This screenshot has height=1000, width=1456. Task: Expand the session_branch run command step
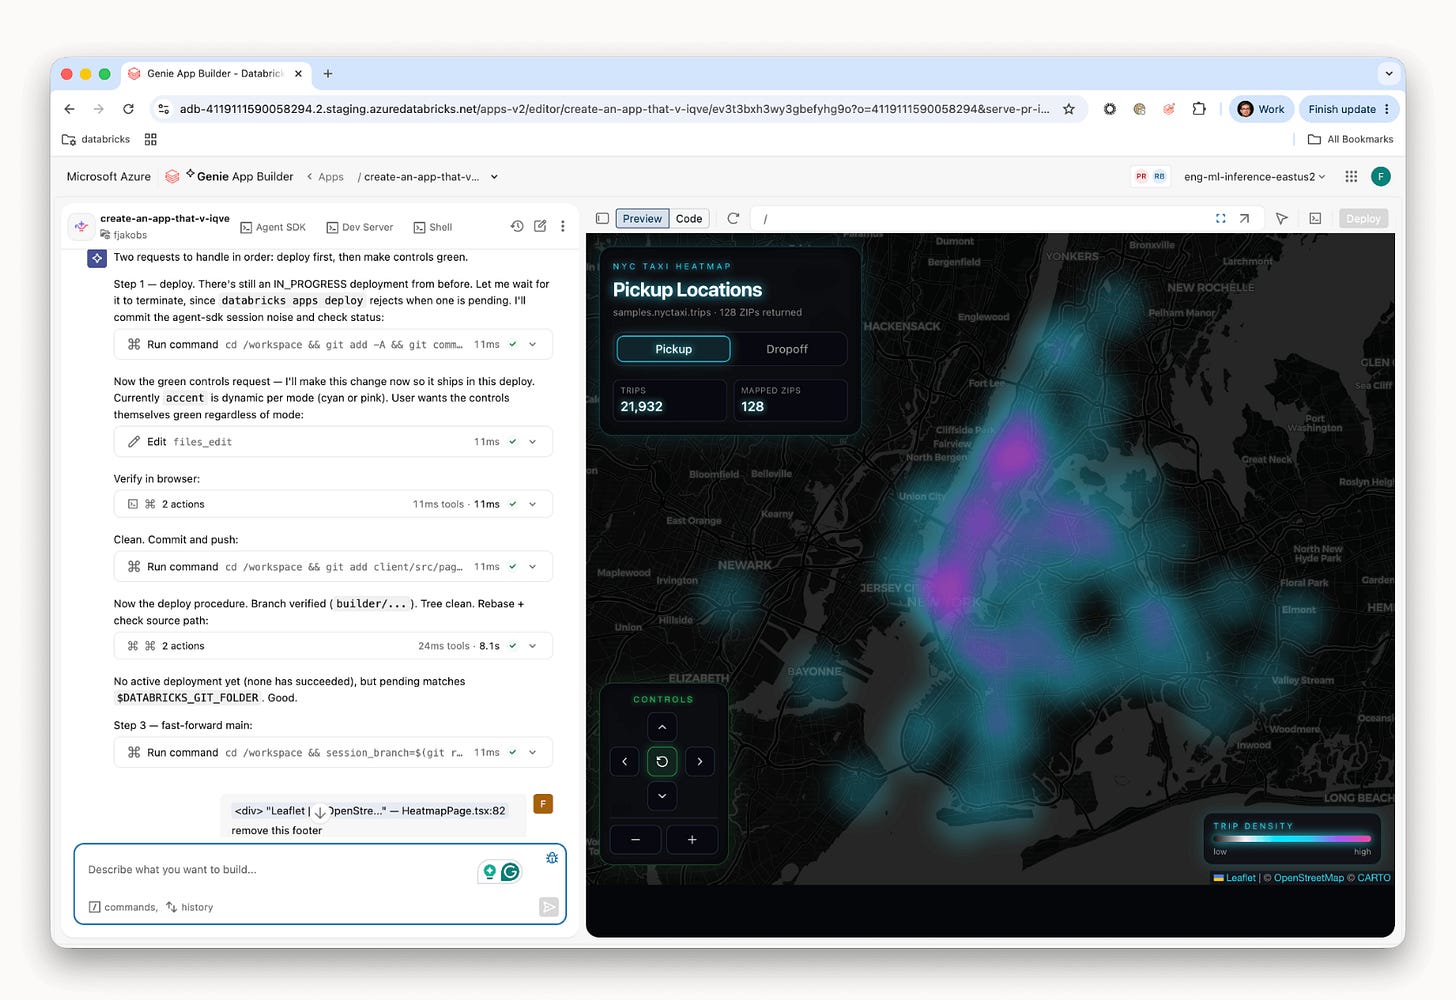click(333, 752)
